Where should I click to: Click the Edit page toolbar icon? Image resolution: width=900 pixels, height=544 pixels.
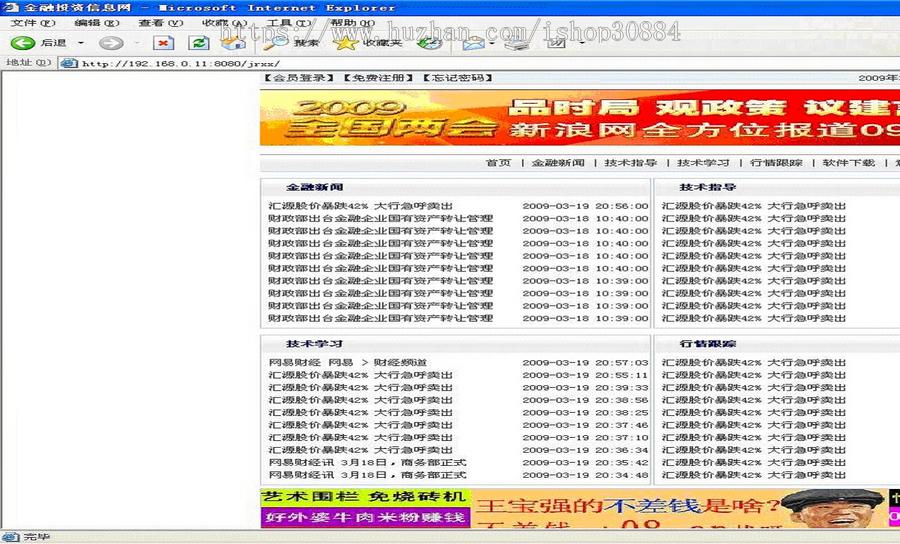(557, 43)
